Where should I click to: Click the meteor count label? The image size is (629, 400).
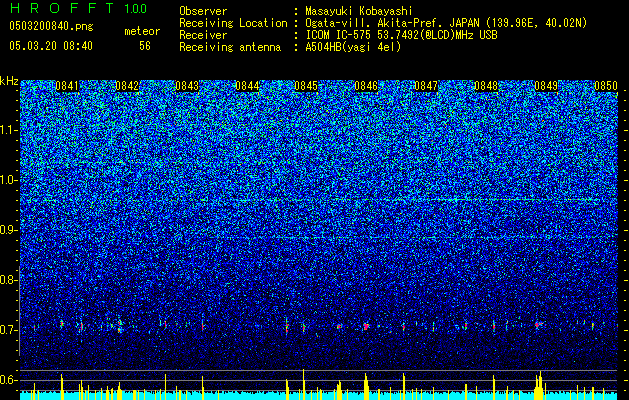(x=142, y=31)
